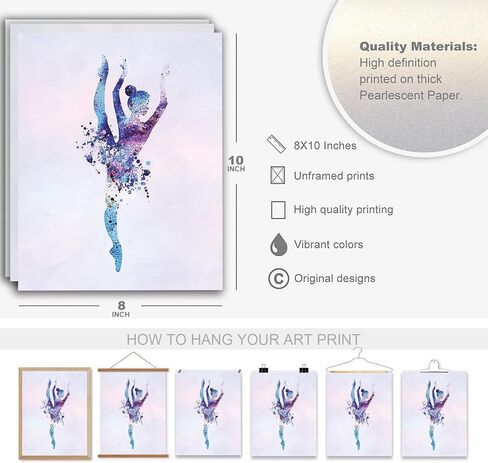Click the Original designs text
This screenshot has height=463, width=488.
(335, 278)
